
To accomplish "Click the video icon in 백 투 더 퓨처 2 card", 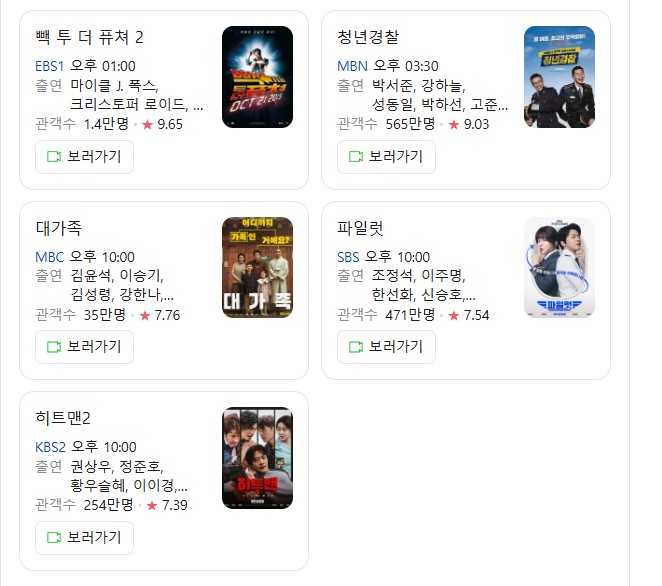I will click(54, 157).
